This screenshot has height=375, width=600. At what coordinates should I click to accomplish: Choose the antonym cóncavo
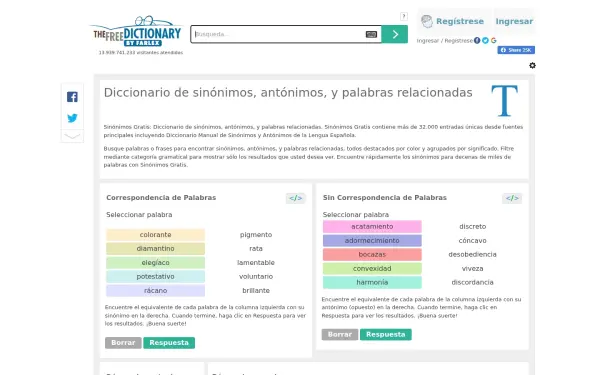tap(473, 240)
